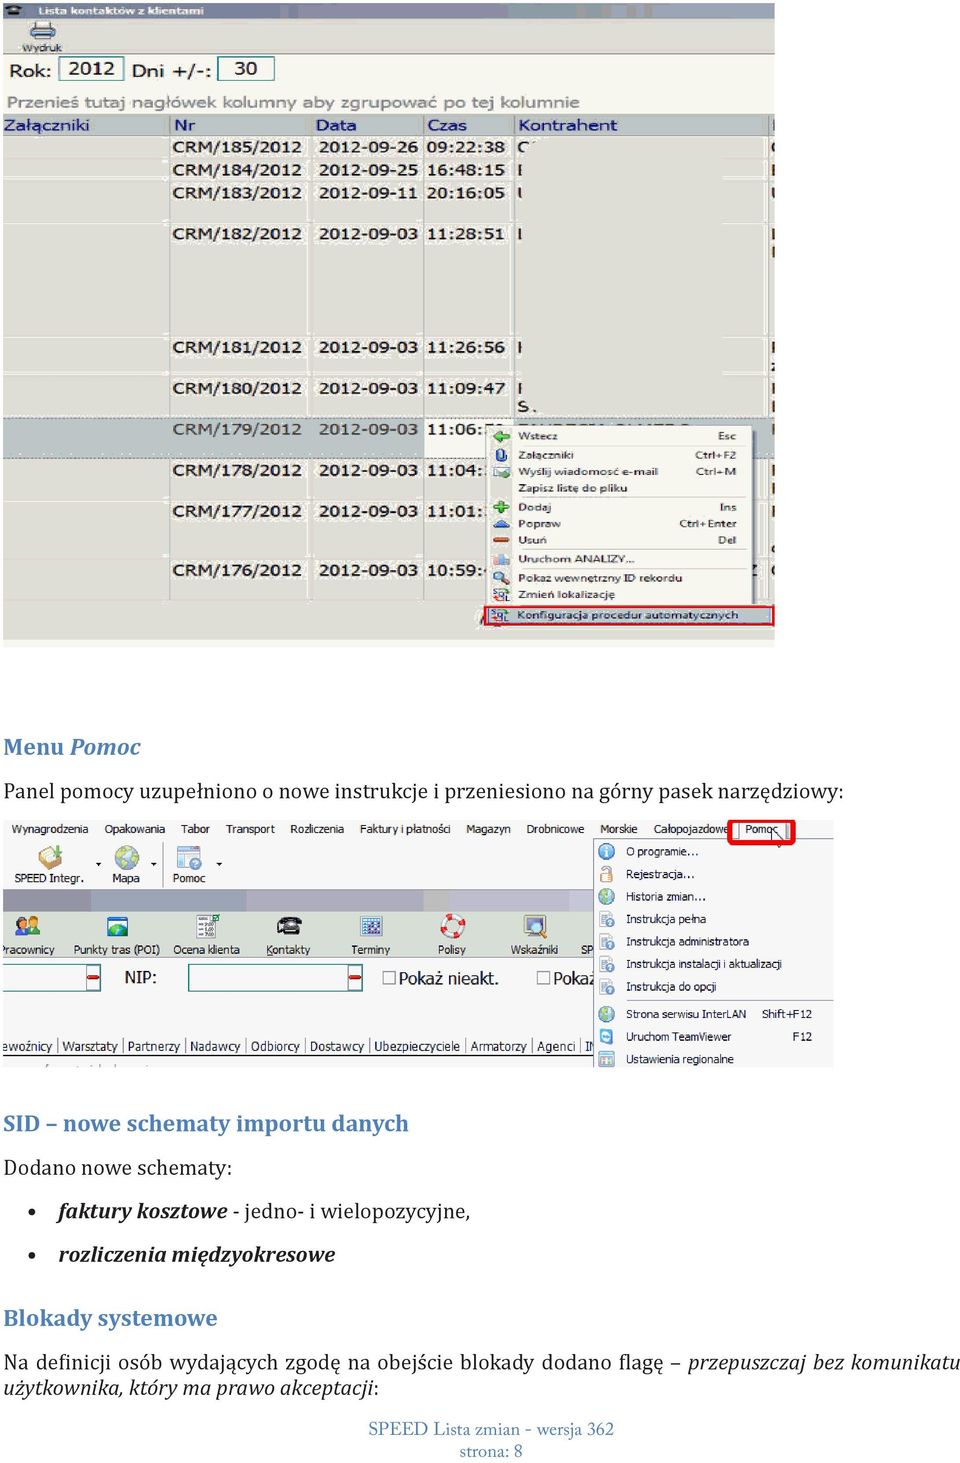
Task: Sort by the Załączniki column header
Action: [86, 125]
